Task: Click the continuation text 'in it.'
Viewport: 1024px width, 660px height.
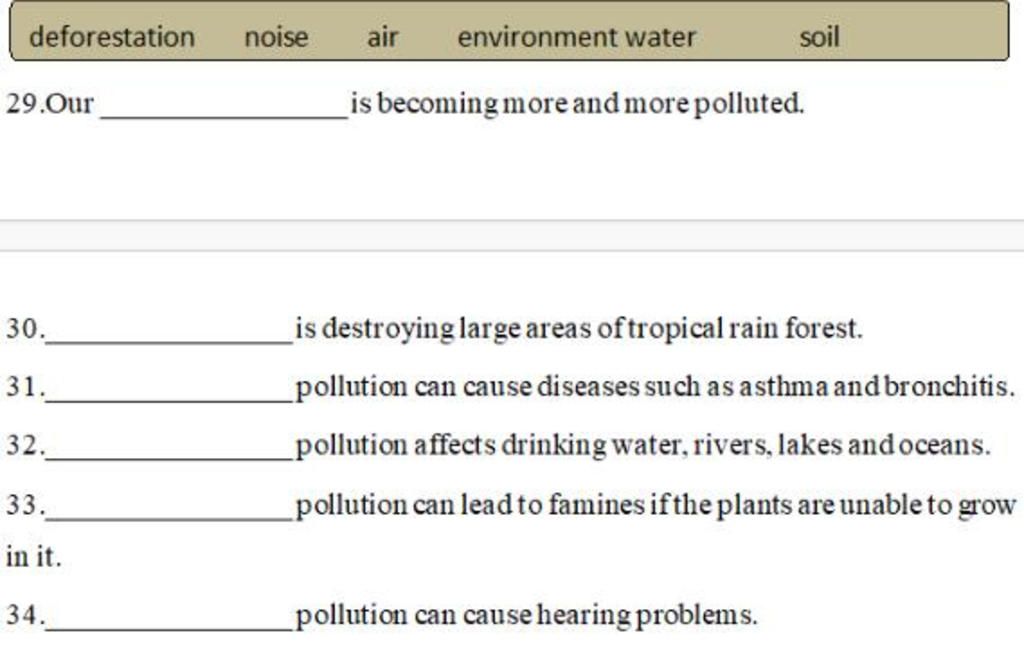Action: 33,557
